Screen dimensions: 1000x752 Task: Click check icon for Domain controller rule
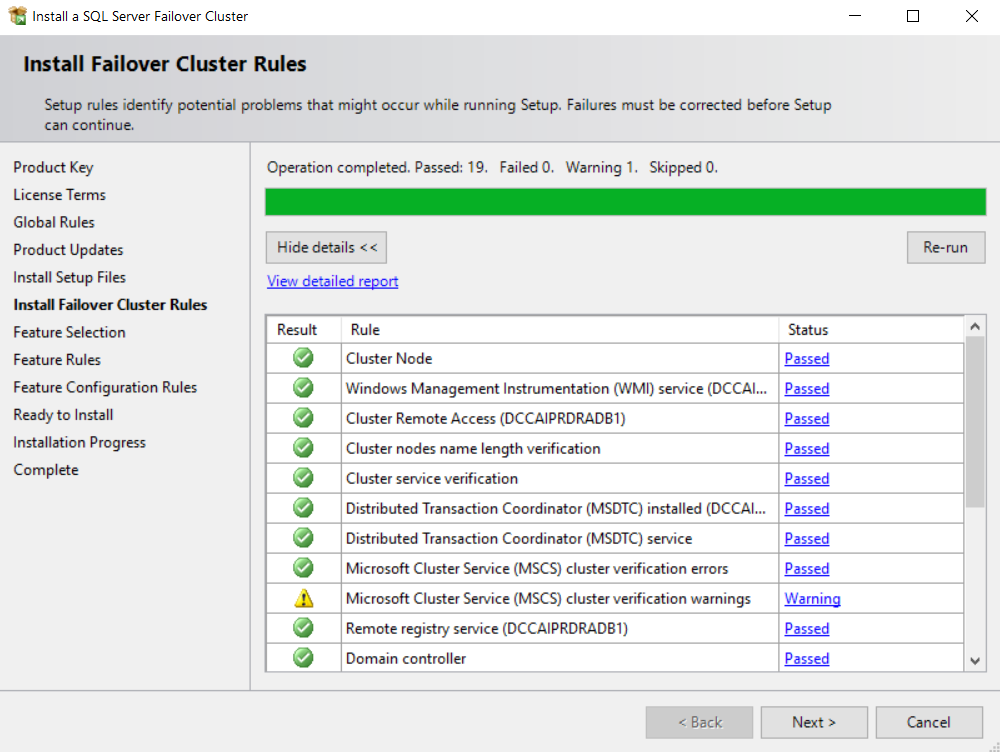[x=303, y=658]
